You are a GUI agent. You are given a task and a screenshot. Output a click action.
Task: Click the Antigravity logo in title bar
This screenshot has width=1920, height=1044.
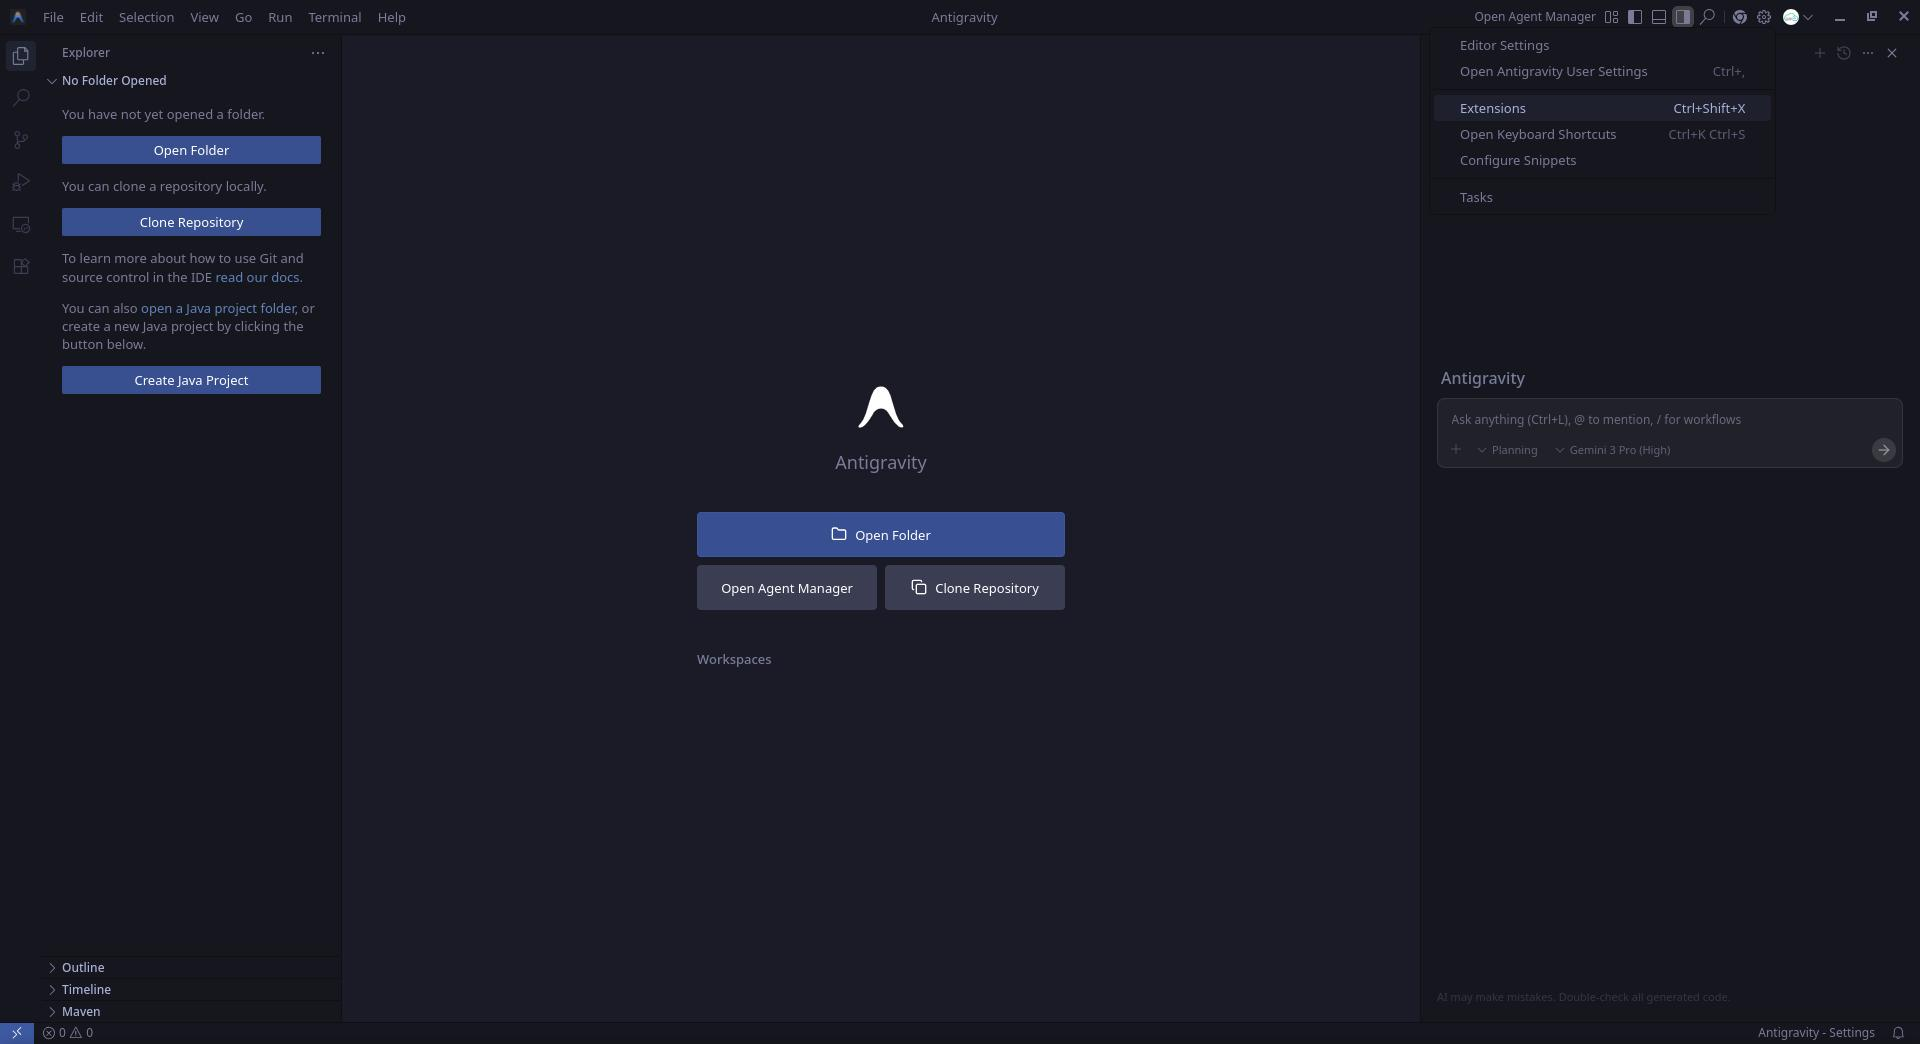[17, 17]
